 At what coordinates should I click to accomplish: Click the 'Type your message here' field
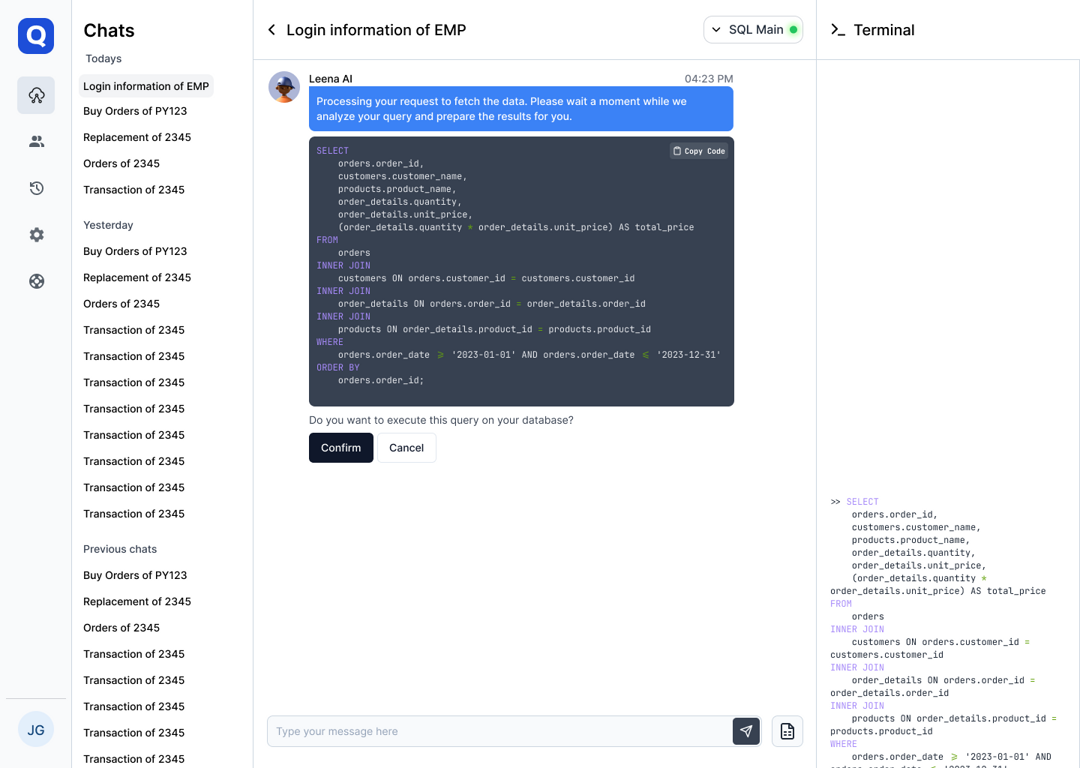tap(500, 731)
